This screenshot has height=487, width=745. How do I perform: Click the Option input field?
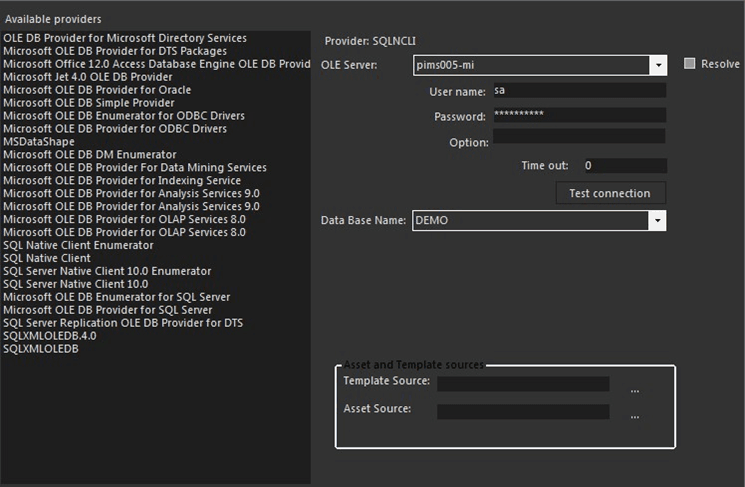tap(579, 136)
